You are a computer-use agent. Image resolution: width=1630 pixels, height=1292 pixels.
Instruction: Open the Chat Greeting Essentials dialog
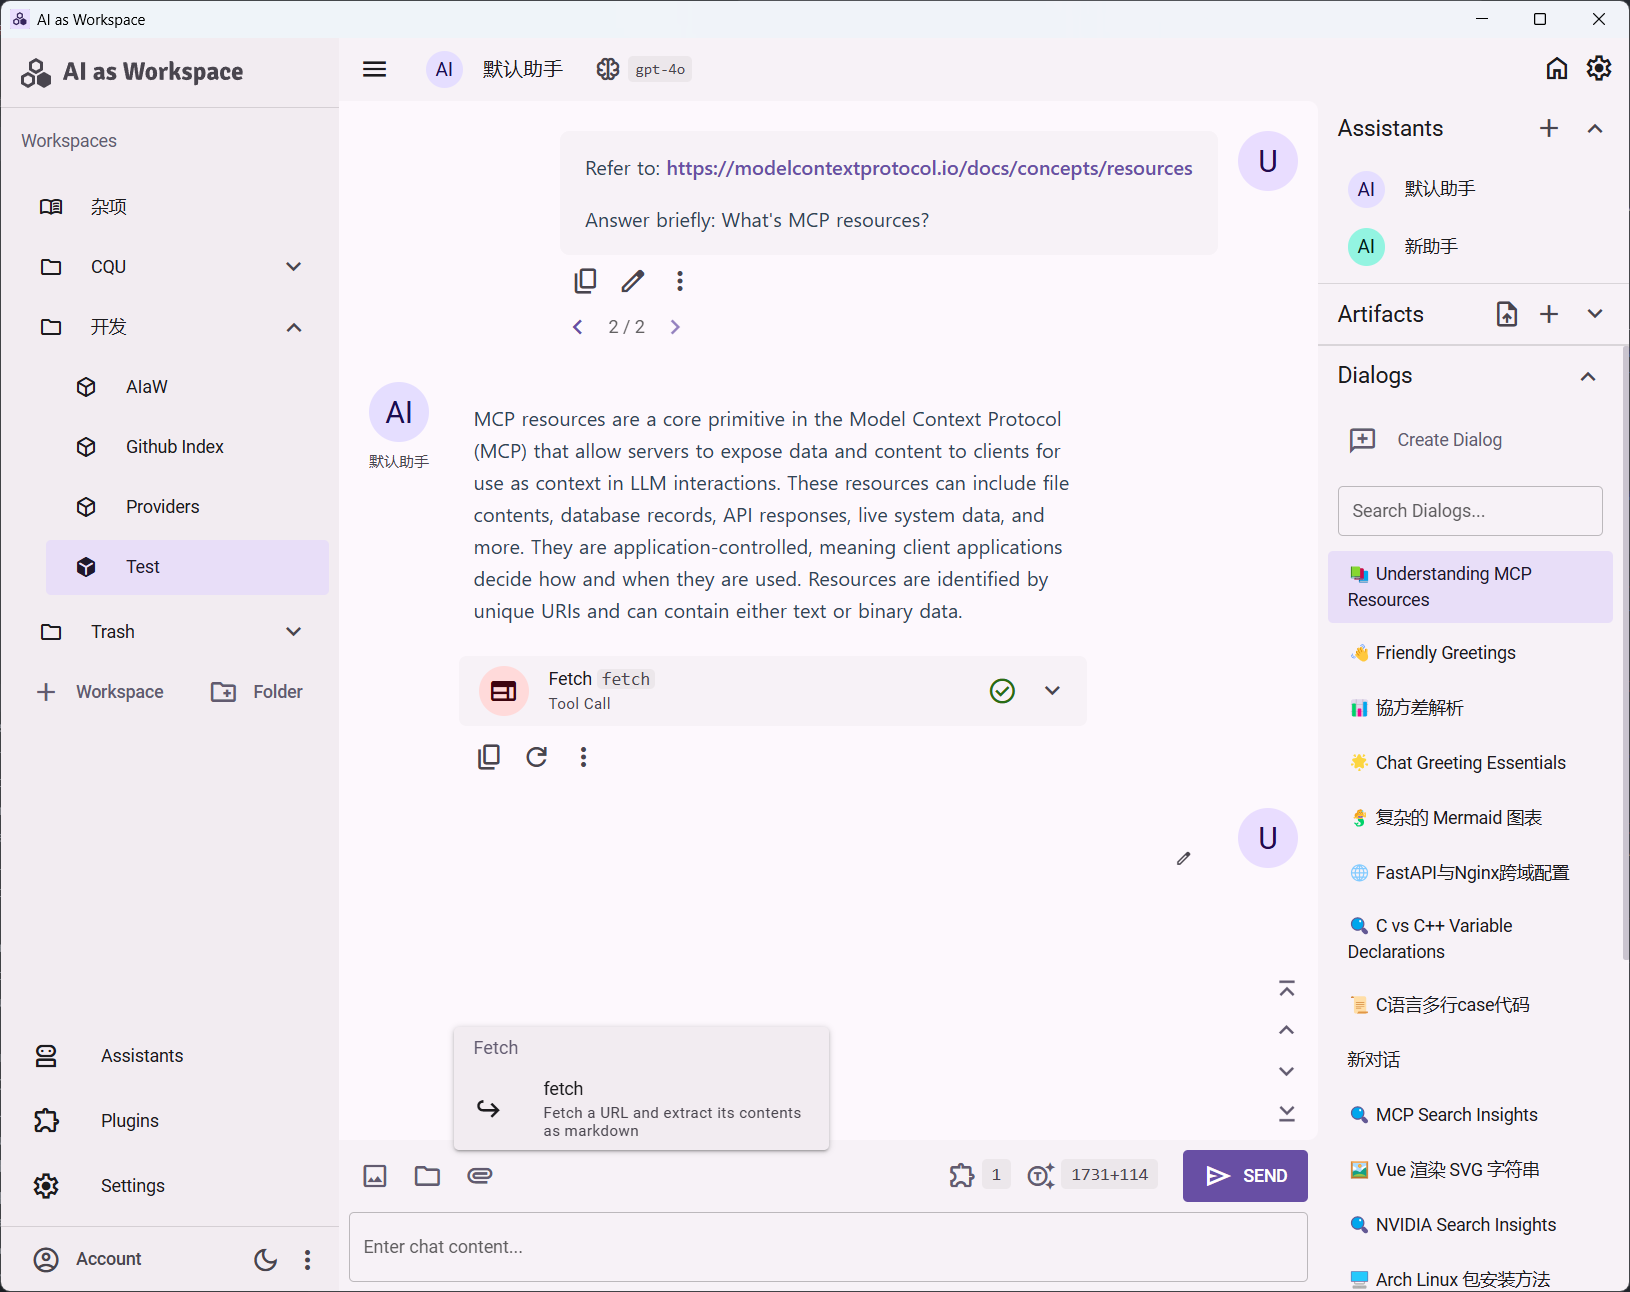[1470, 763]
